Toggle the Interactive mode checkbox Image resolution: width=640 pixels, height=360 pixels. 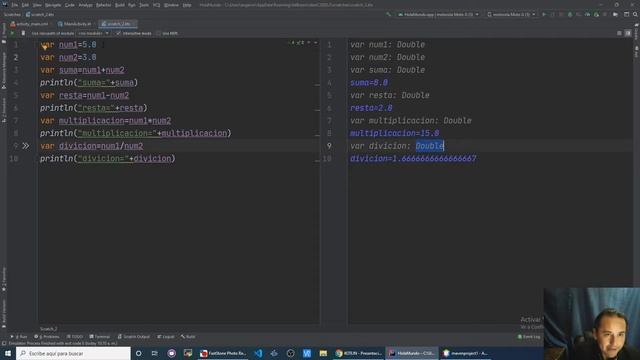pos(118,33)
